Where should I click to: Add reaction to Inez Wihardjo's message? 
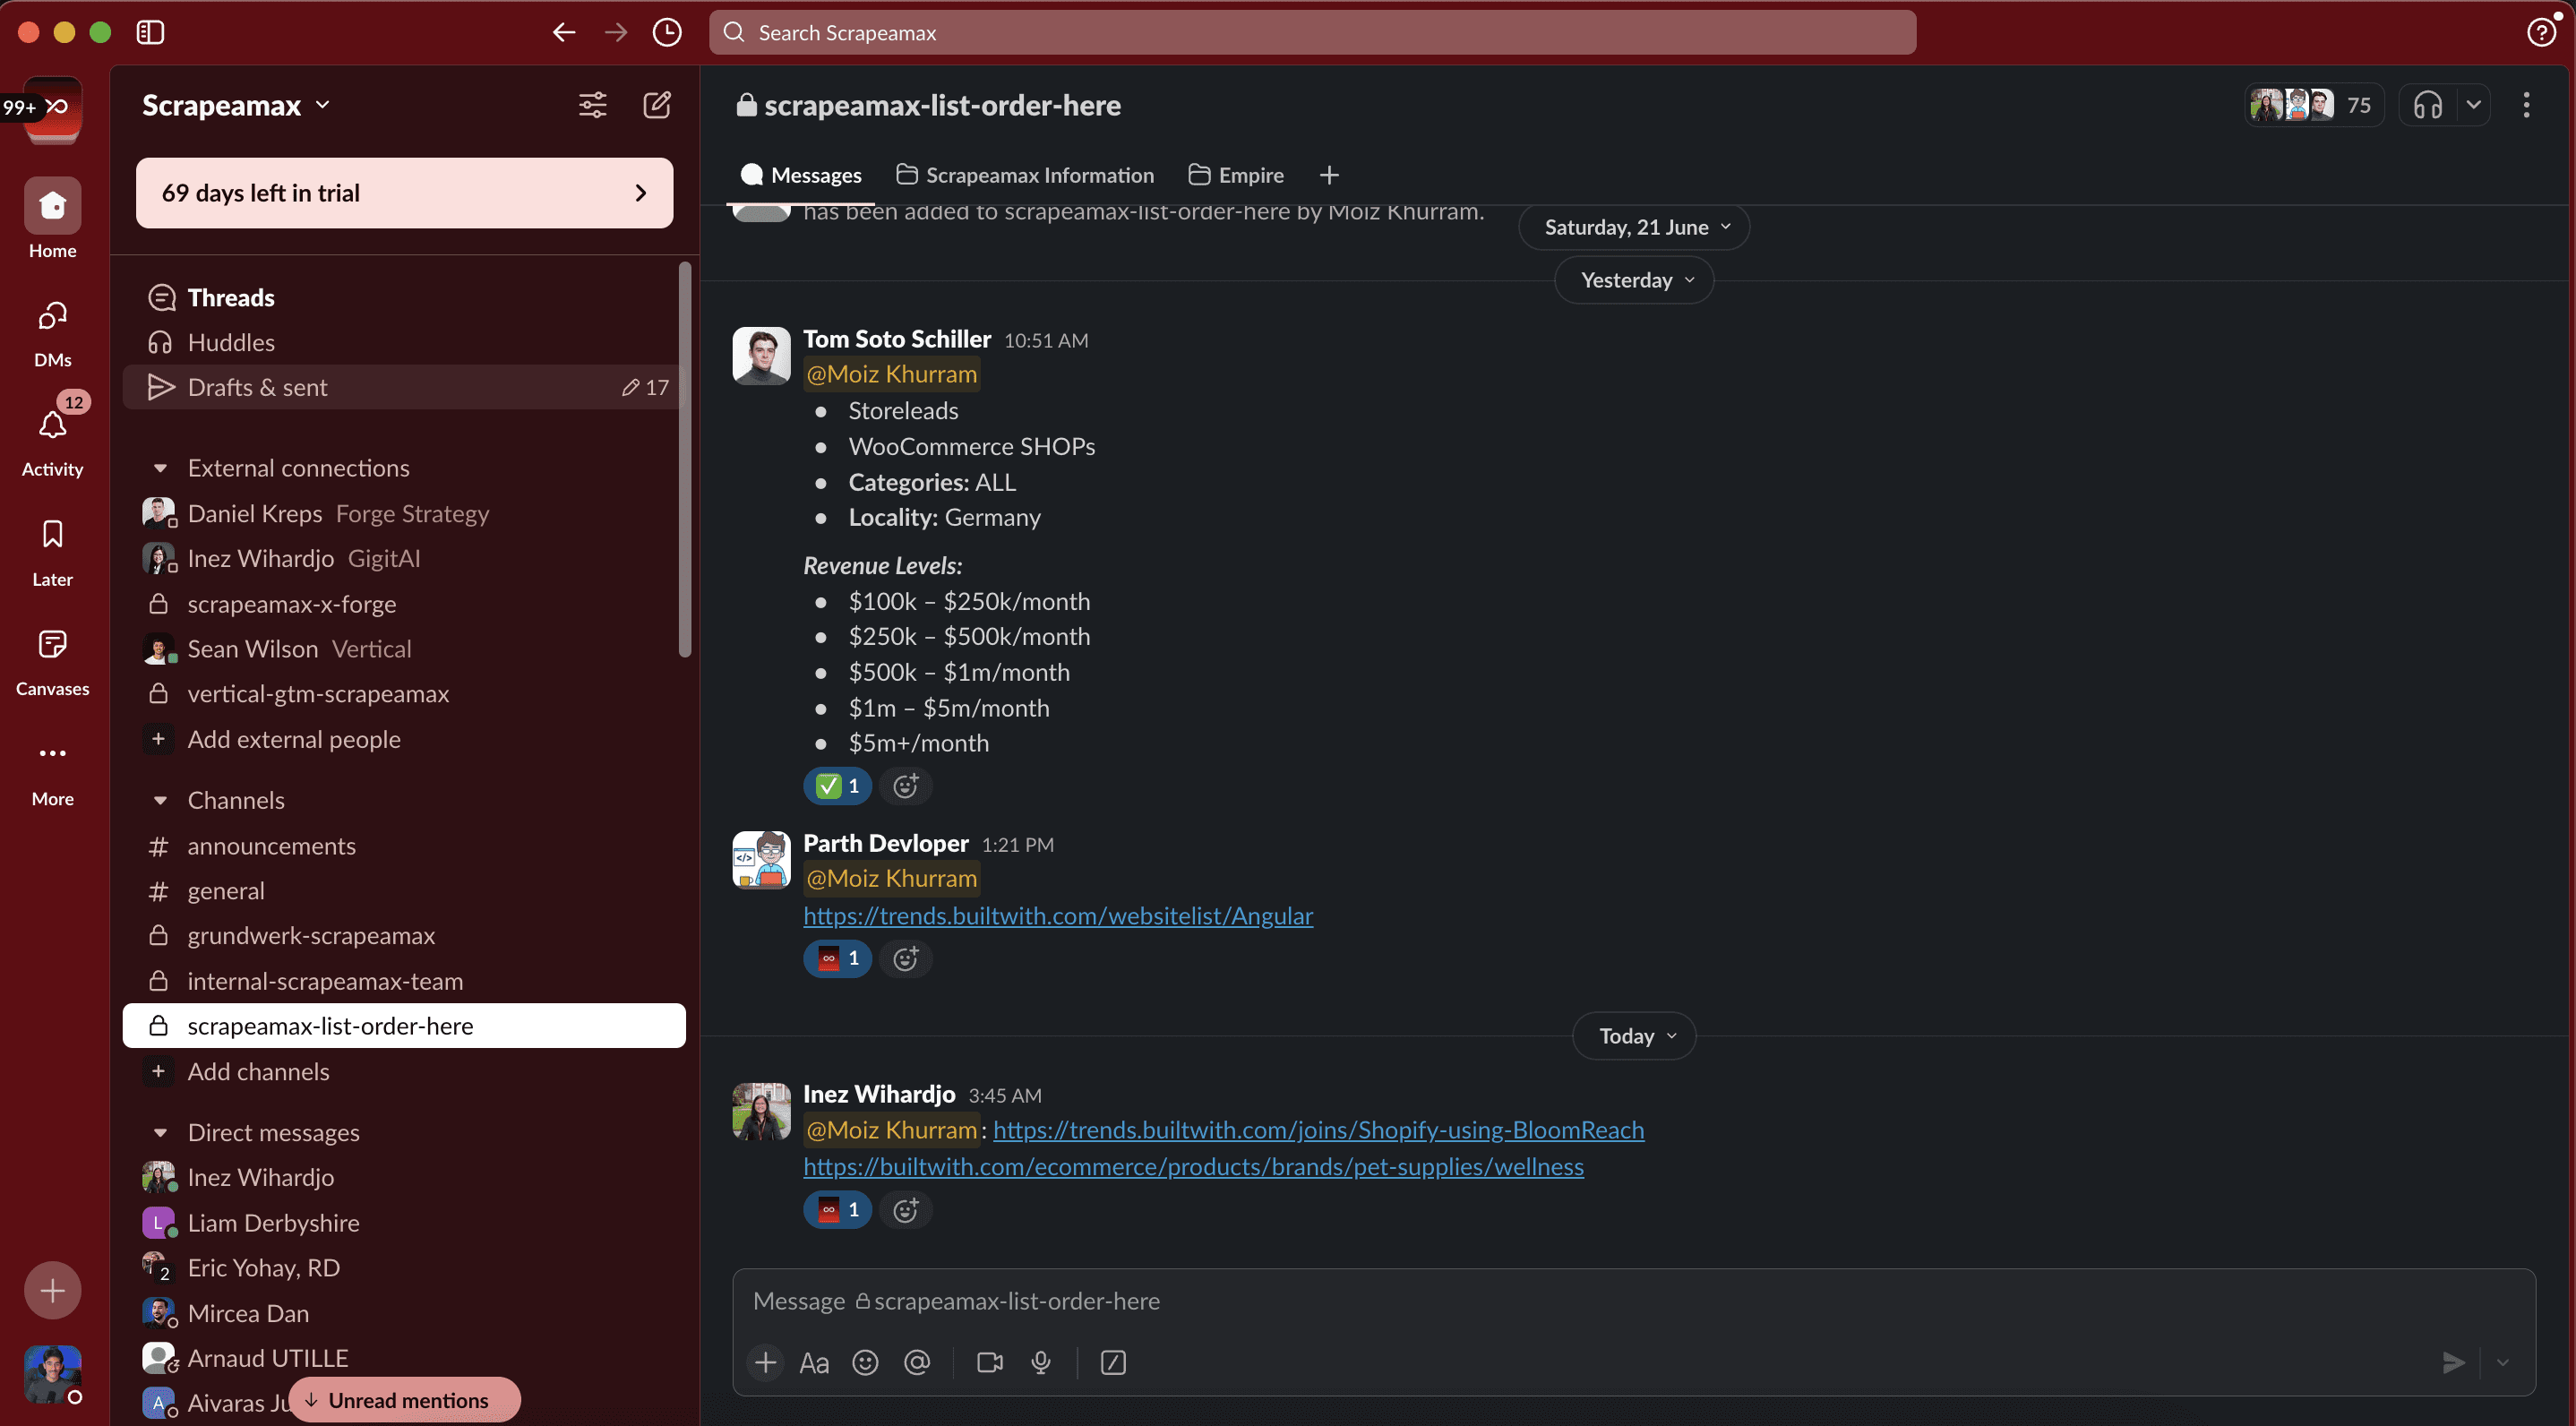[x=905, y=1210]
